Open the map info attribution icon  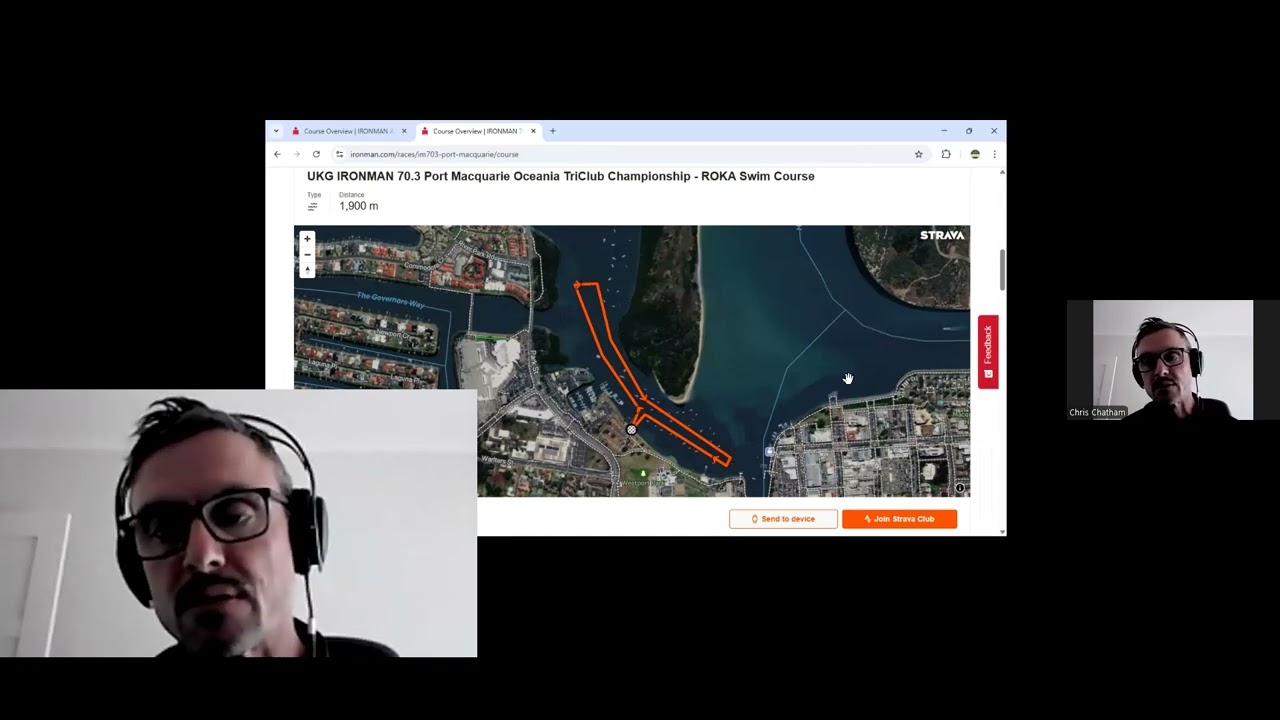[960, 488]
